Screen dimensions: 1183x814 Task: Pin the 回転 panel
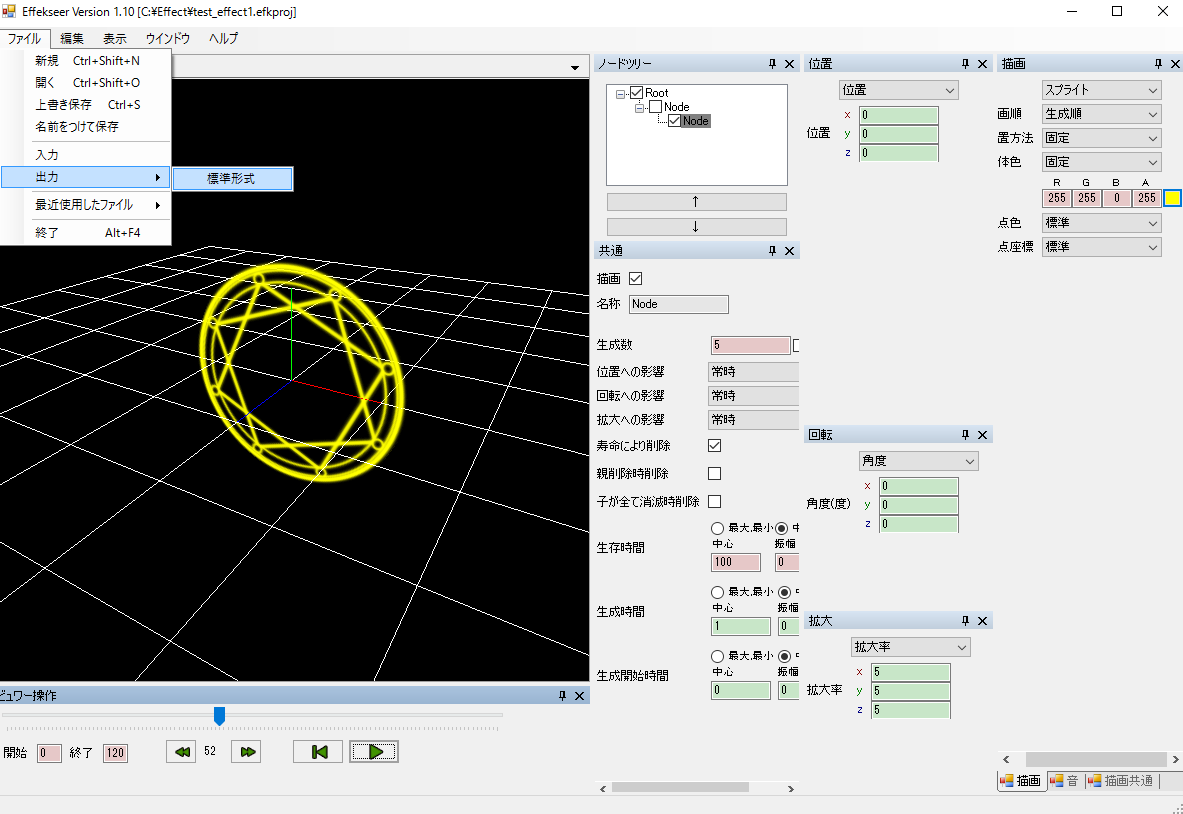pos(965,434)
